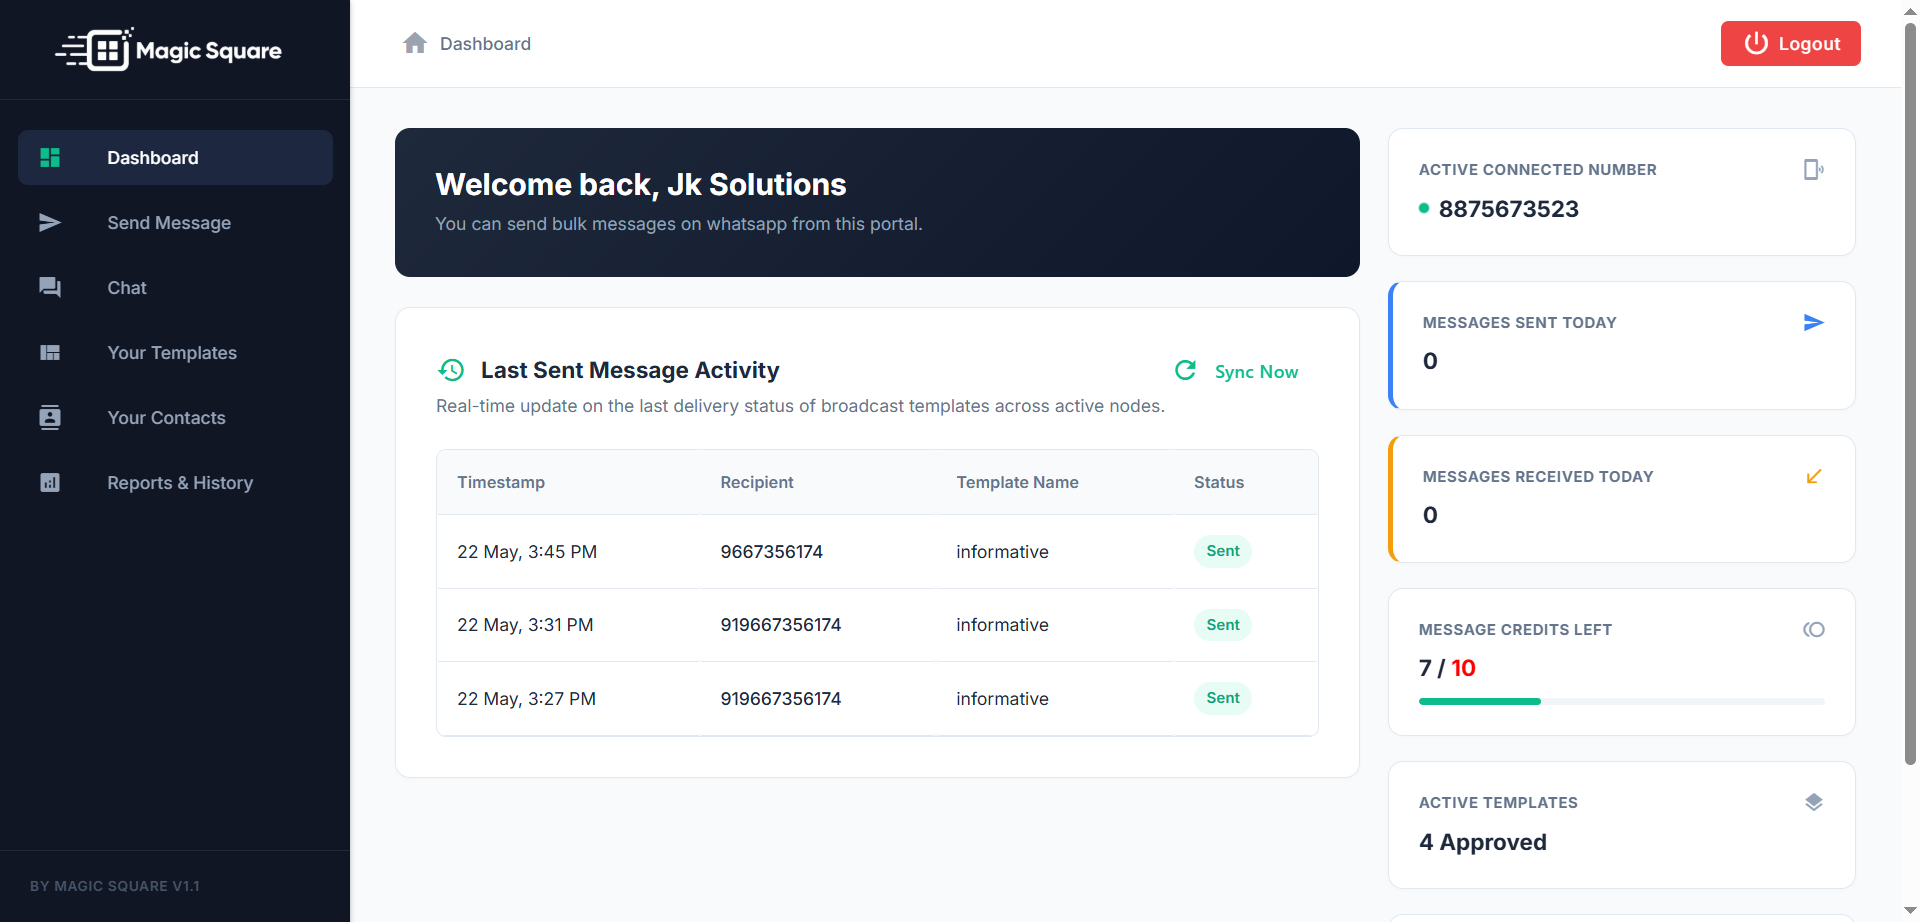Click the 7 / 10 credits value
This screenshot has width=1920, height=922.
1447,668
